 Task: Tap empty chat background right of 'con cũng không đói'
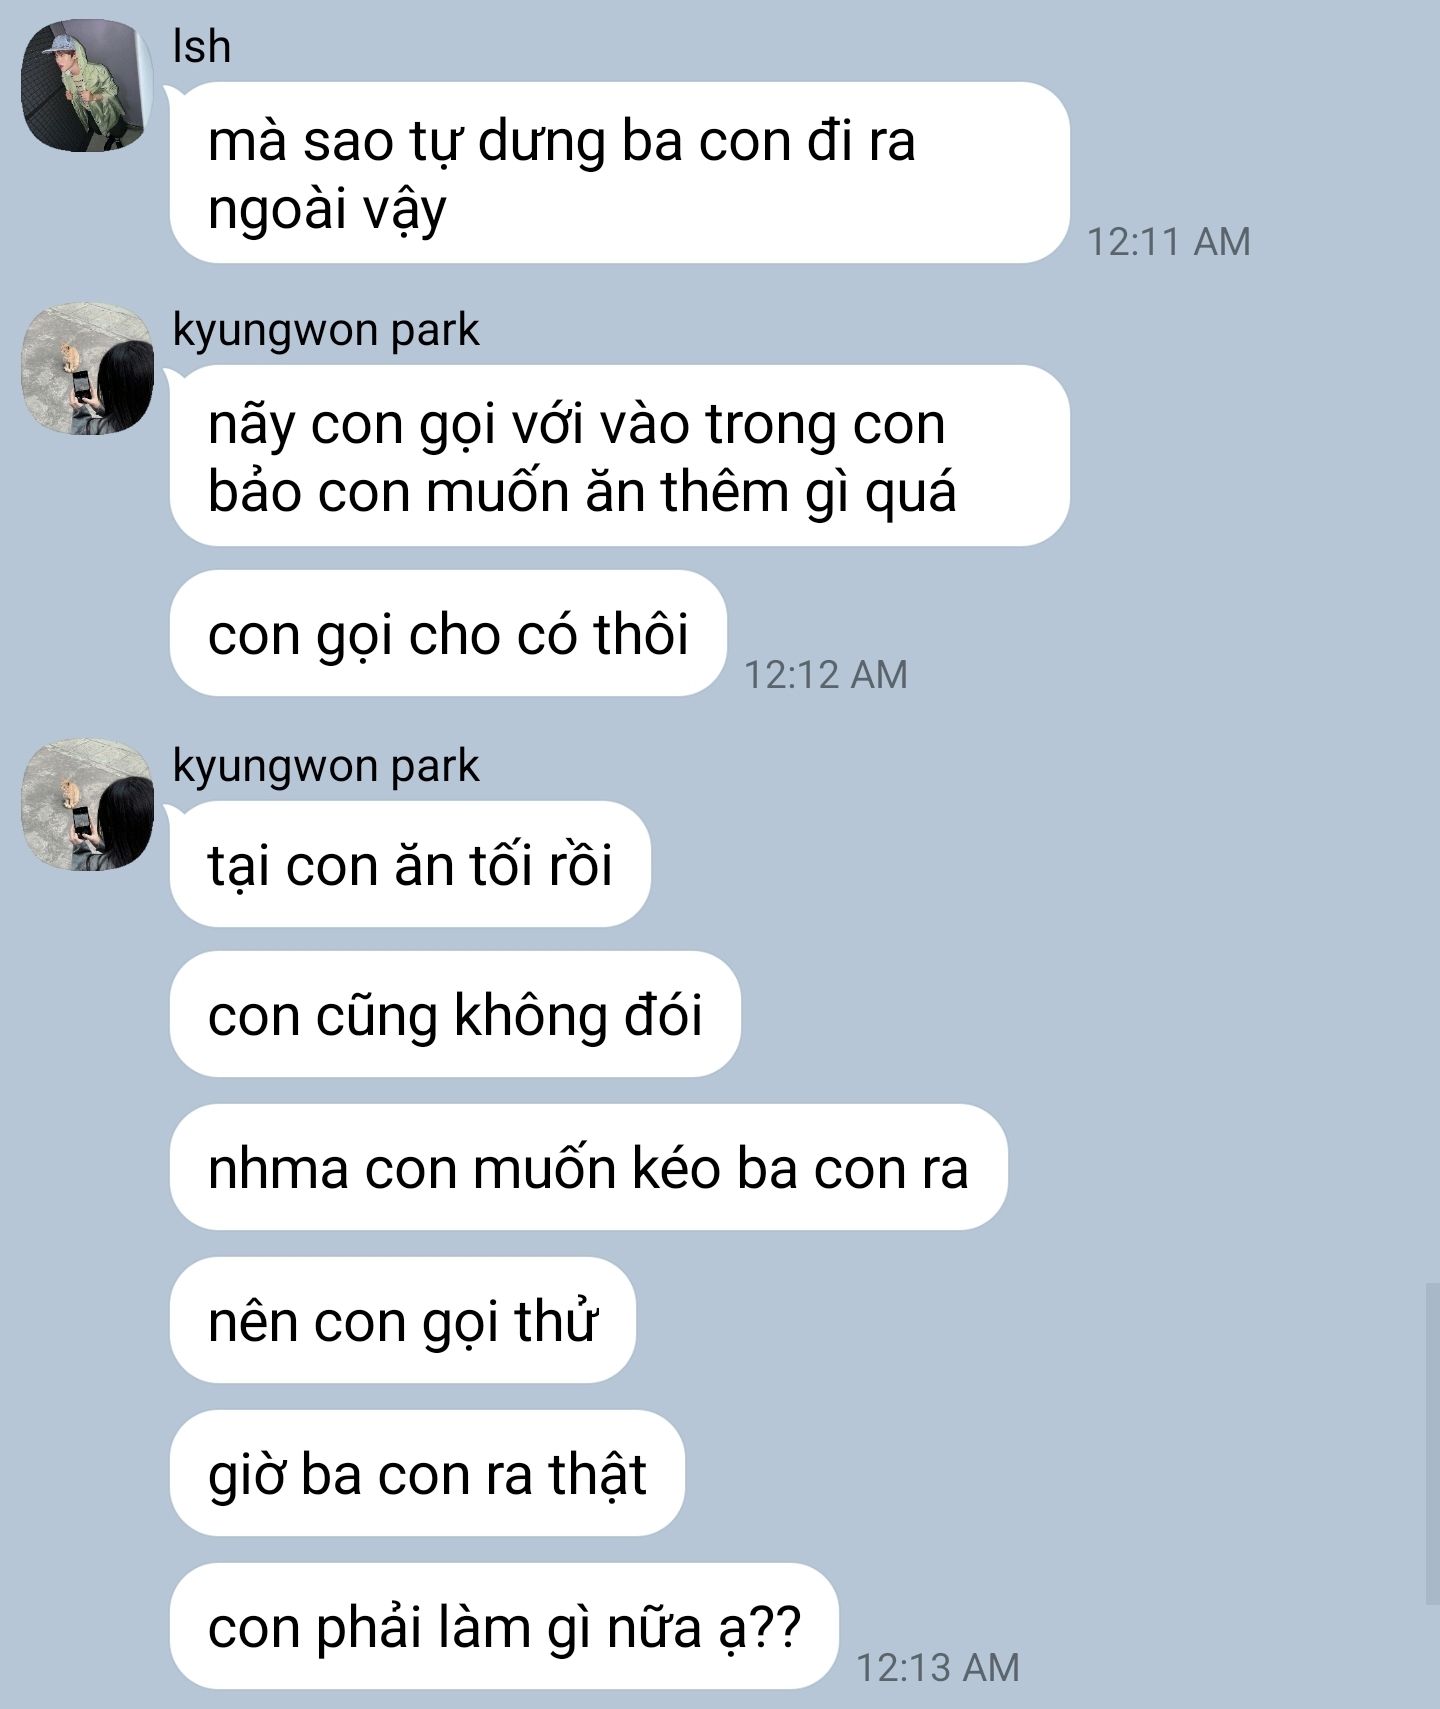coord(1080,1014)
